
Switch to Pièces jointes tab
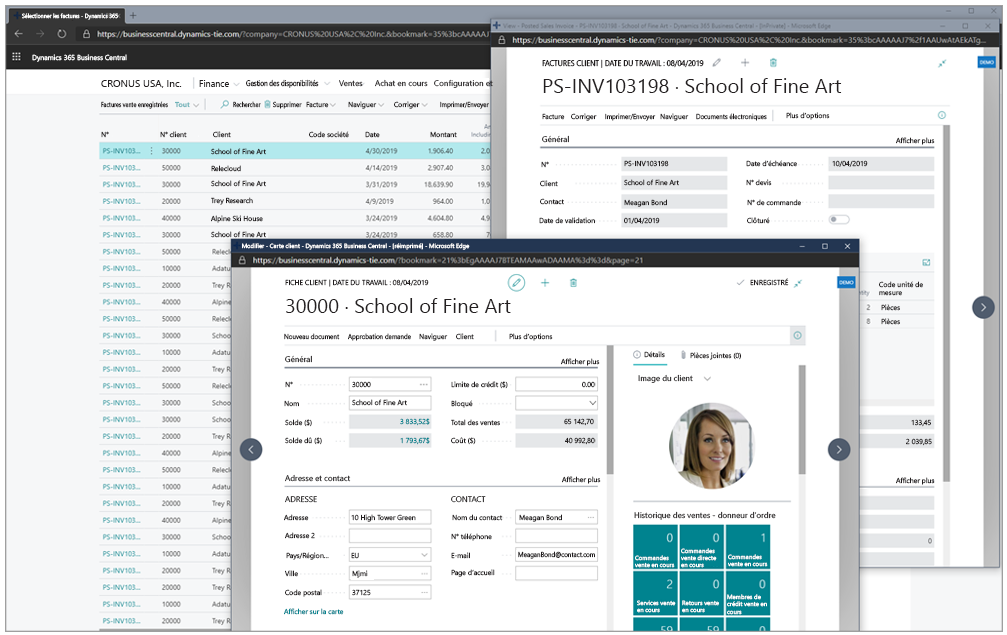pyautogui.click(x=711, y=355)
